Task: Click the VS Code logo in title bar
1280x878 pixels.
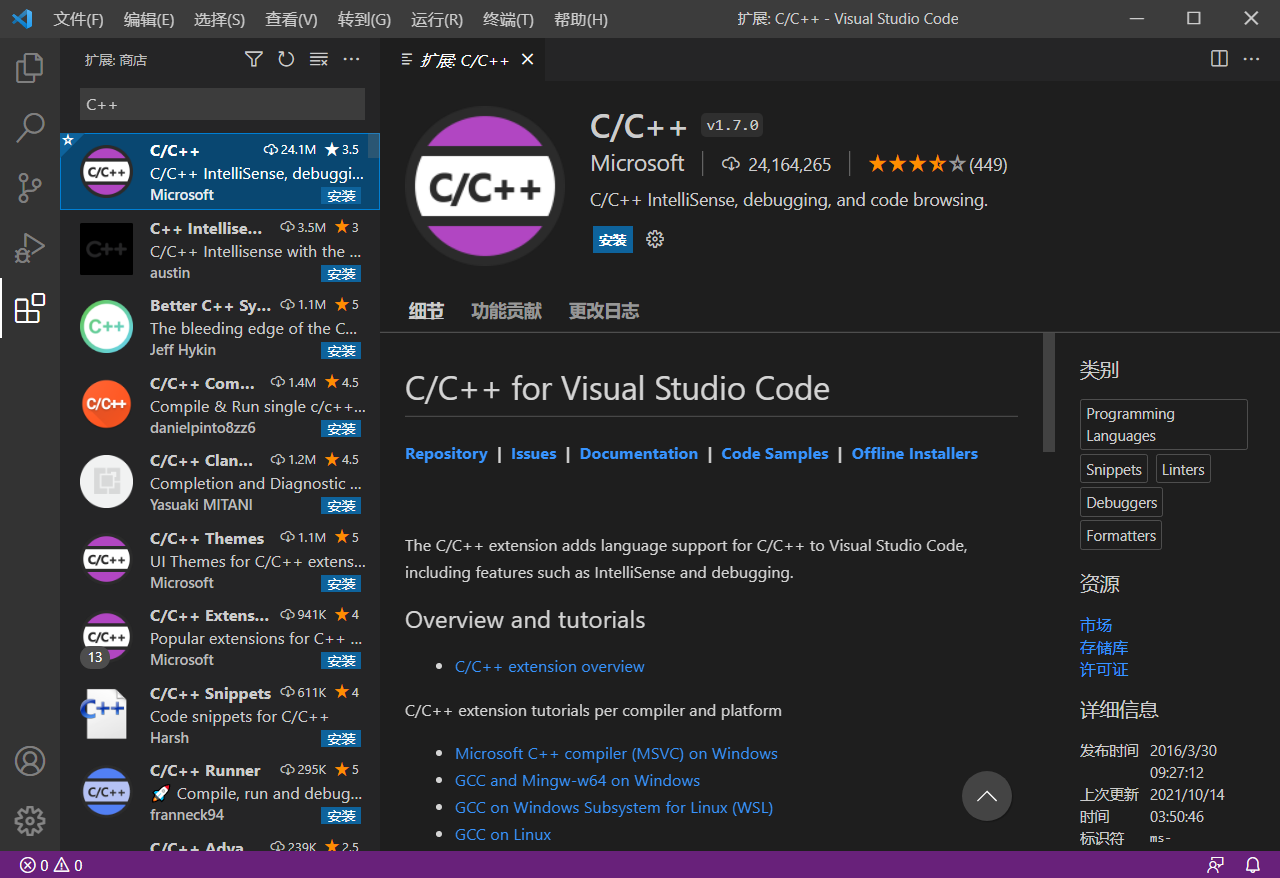Action: (x=22, y=19)
